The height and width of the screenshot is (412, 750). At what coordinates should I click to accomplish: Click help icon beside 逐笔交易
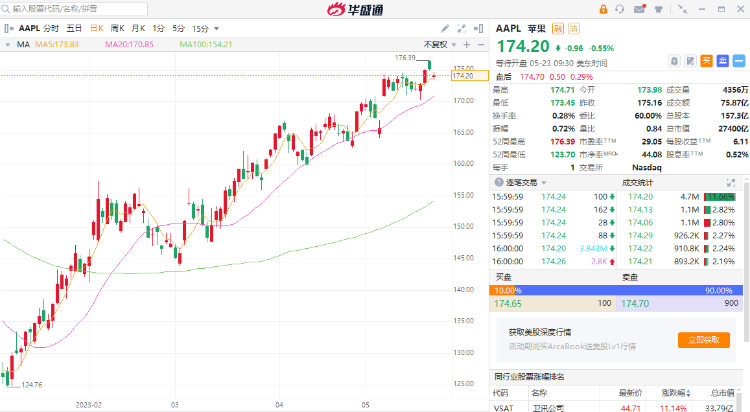click(x=499, y=182)
